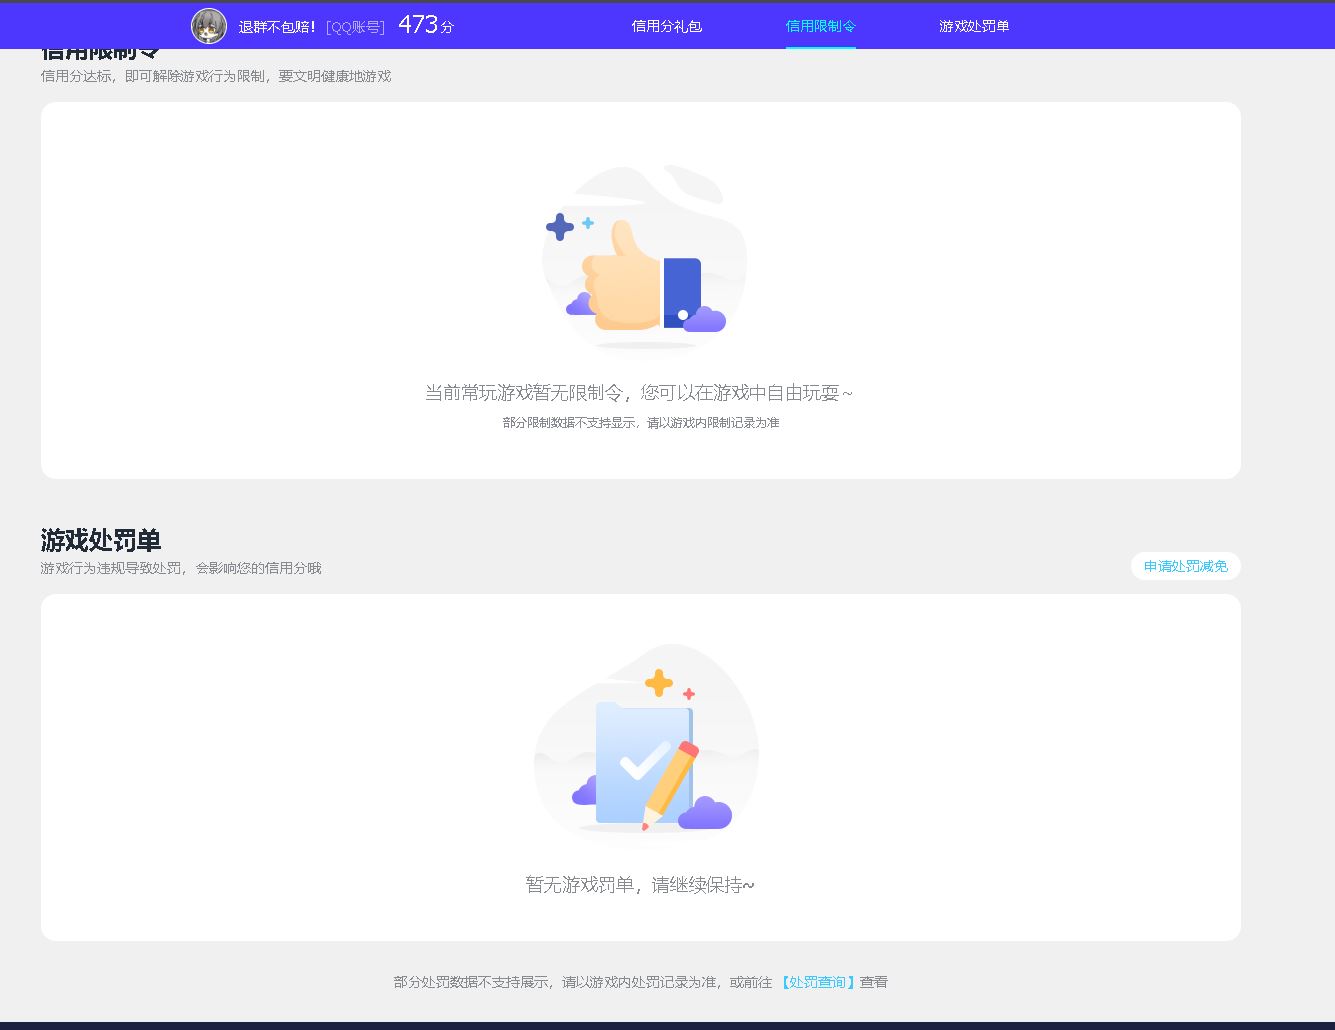This screenshot has height=1030, width=1335.
Task: Open the 信用分礼包 tab
Action: 666,26
